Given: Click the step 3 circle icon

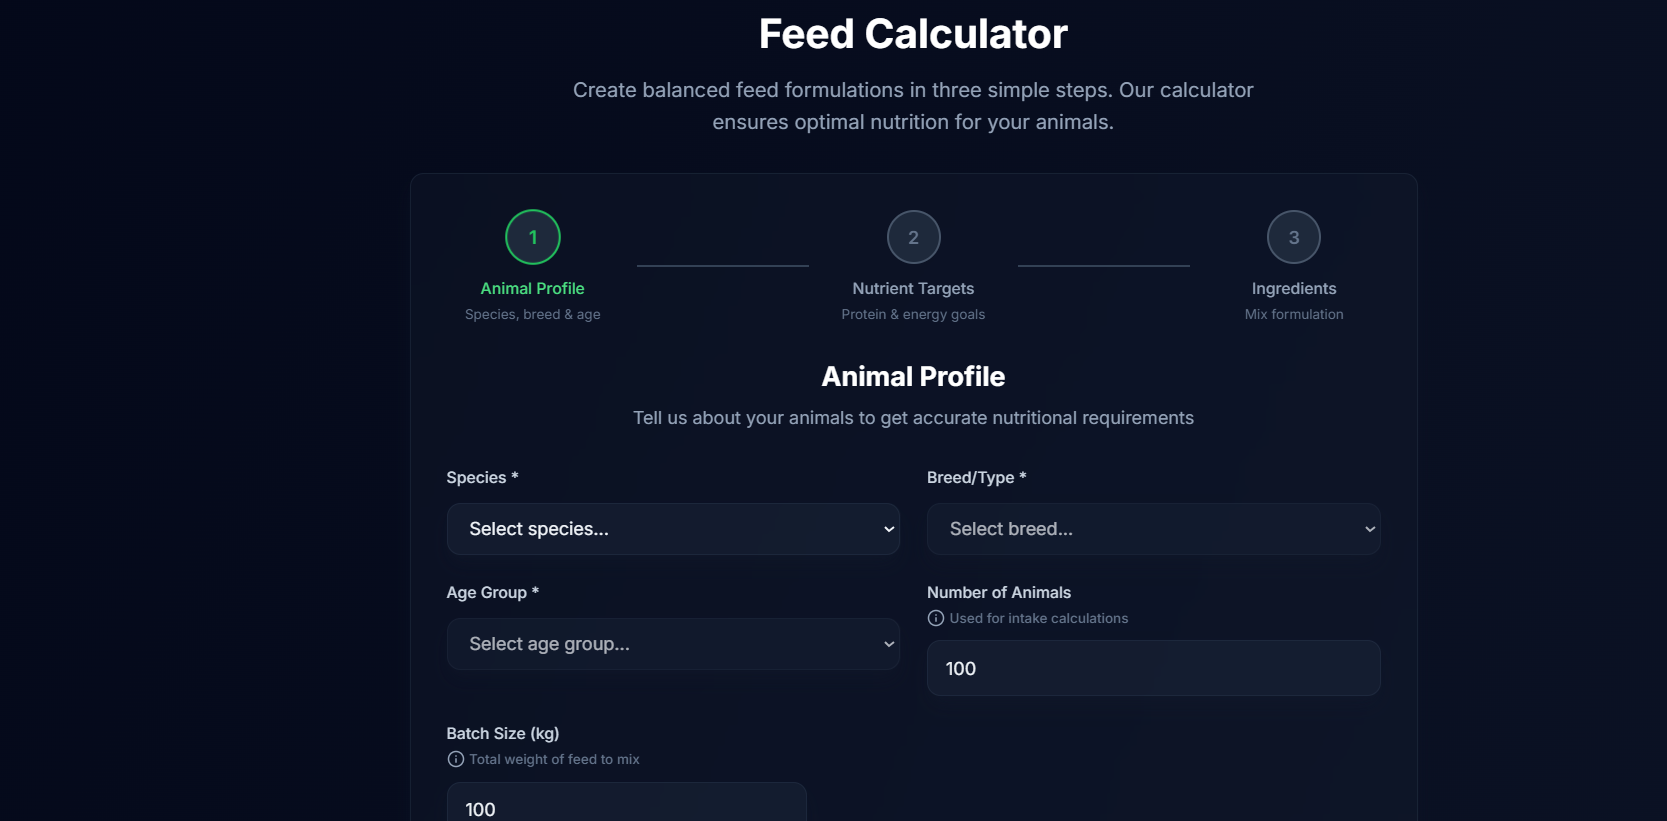Looking at the screenshot, I should (1294, 237).
